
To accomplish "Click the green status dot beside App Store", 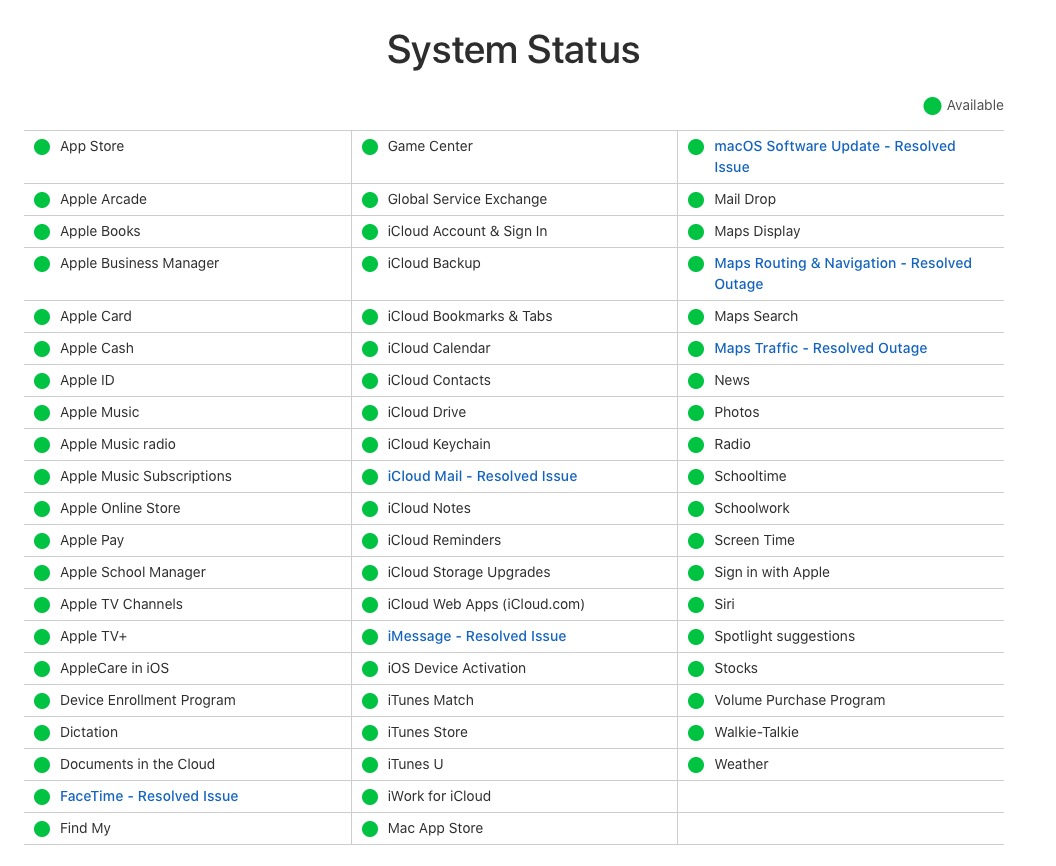I will (x=42, y=147).
